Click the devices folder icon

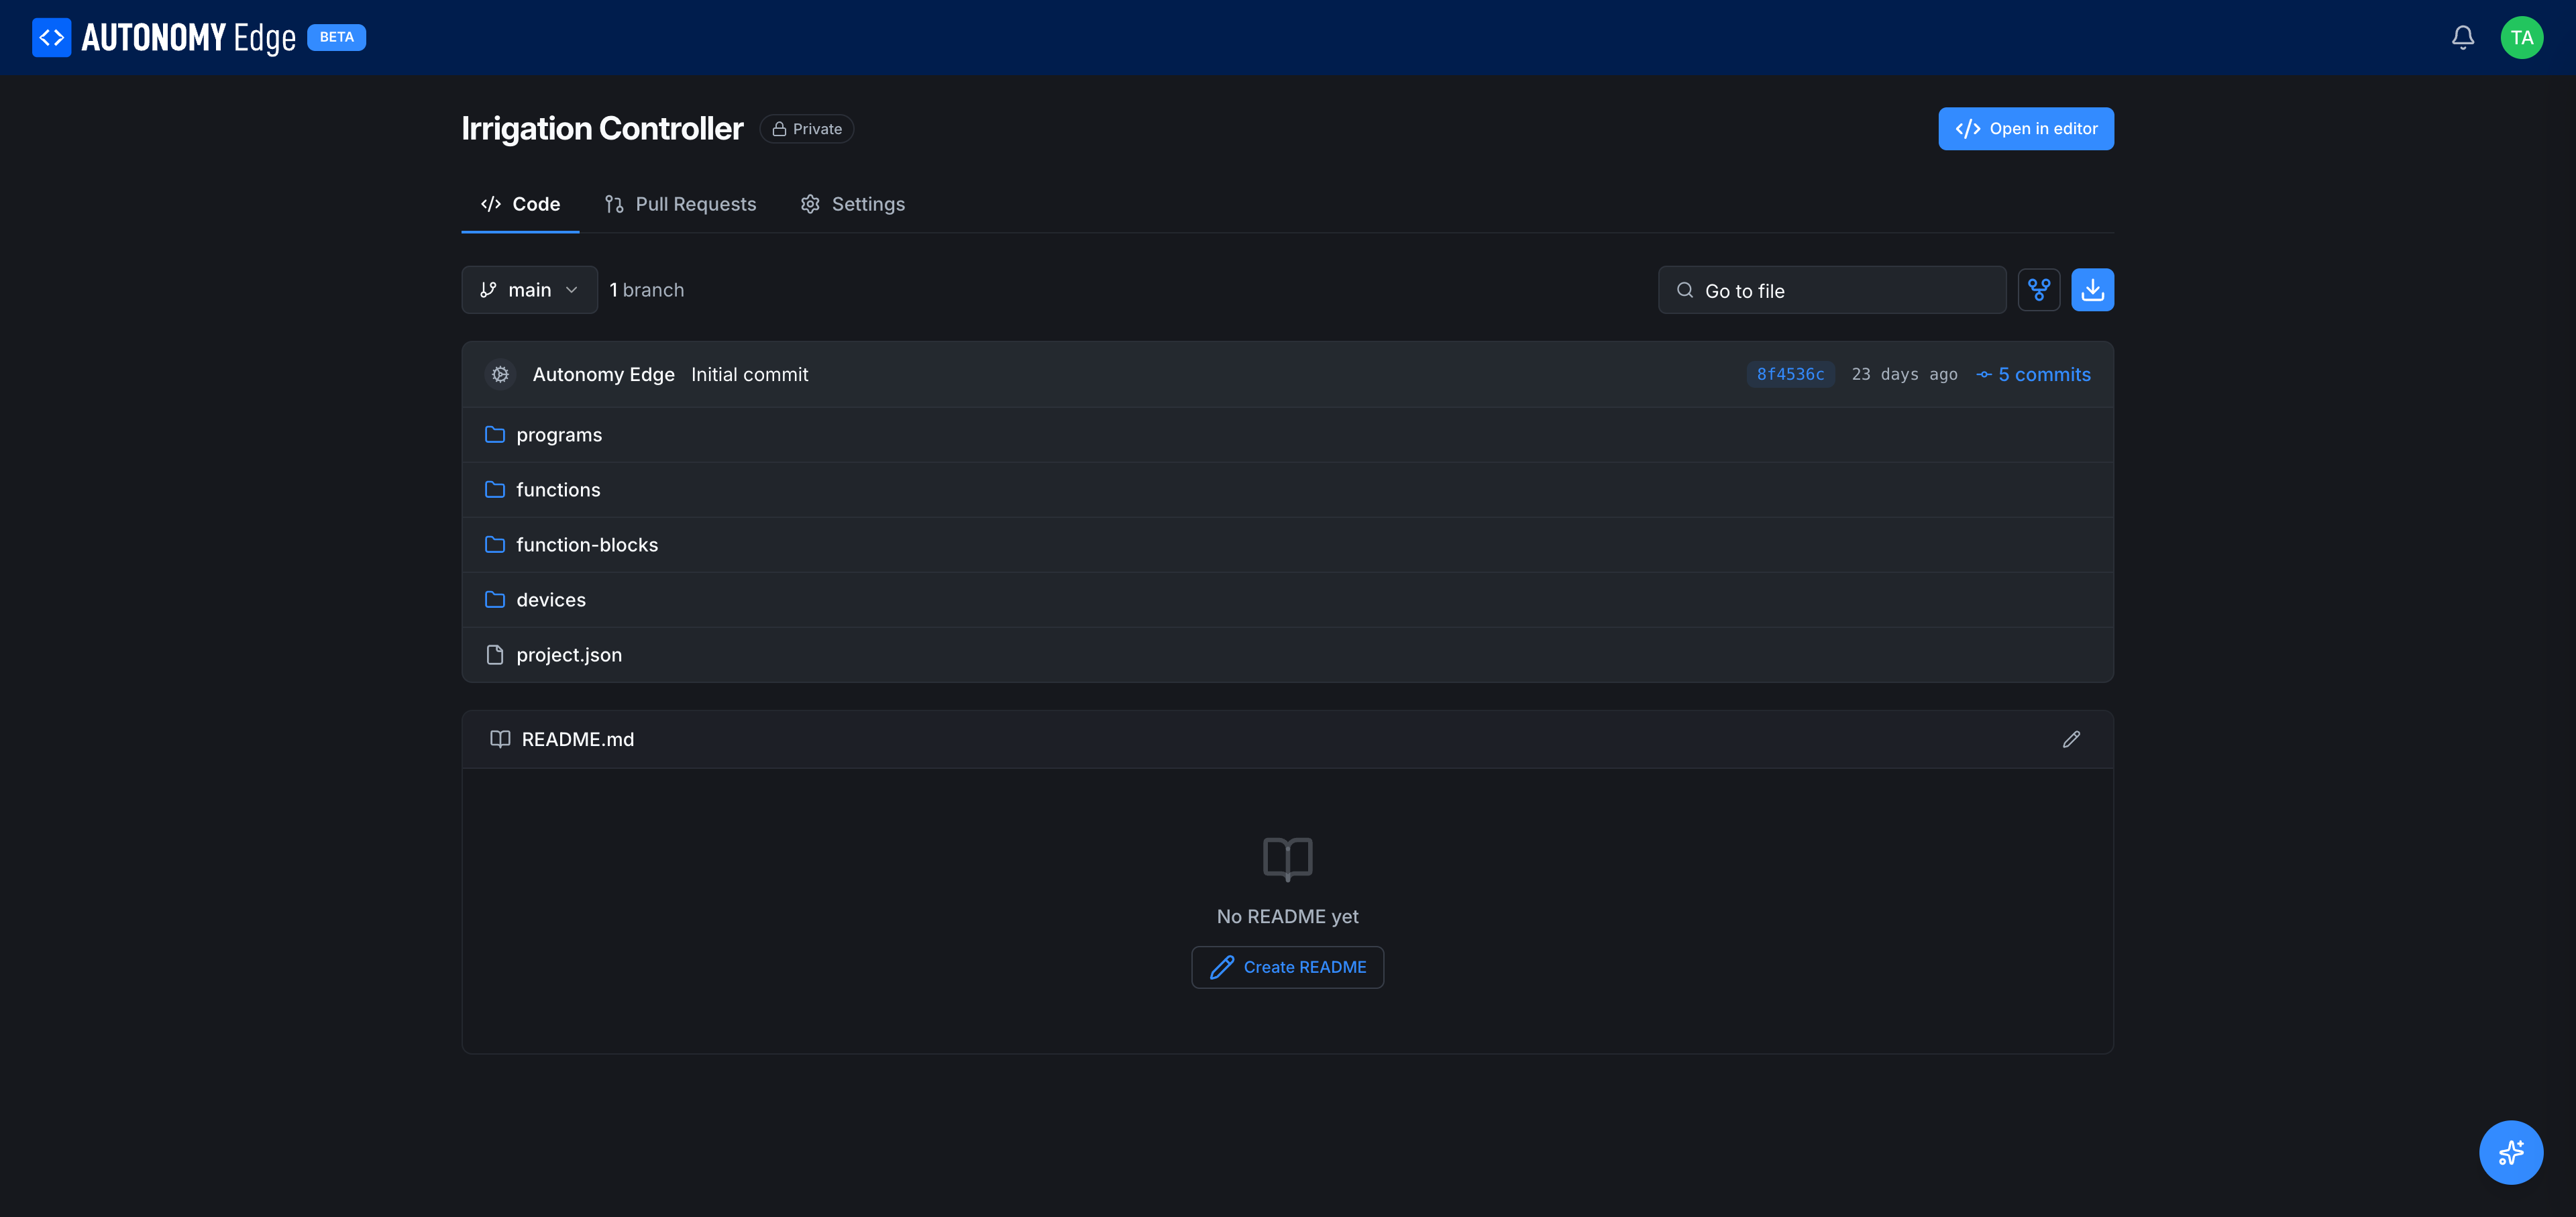coord(494,599)
